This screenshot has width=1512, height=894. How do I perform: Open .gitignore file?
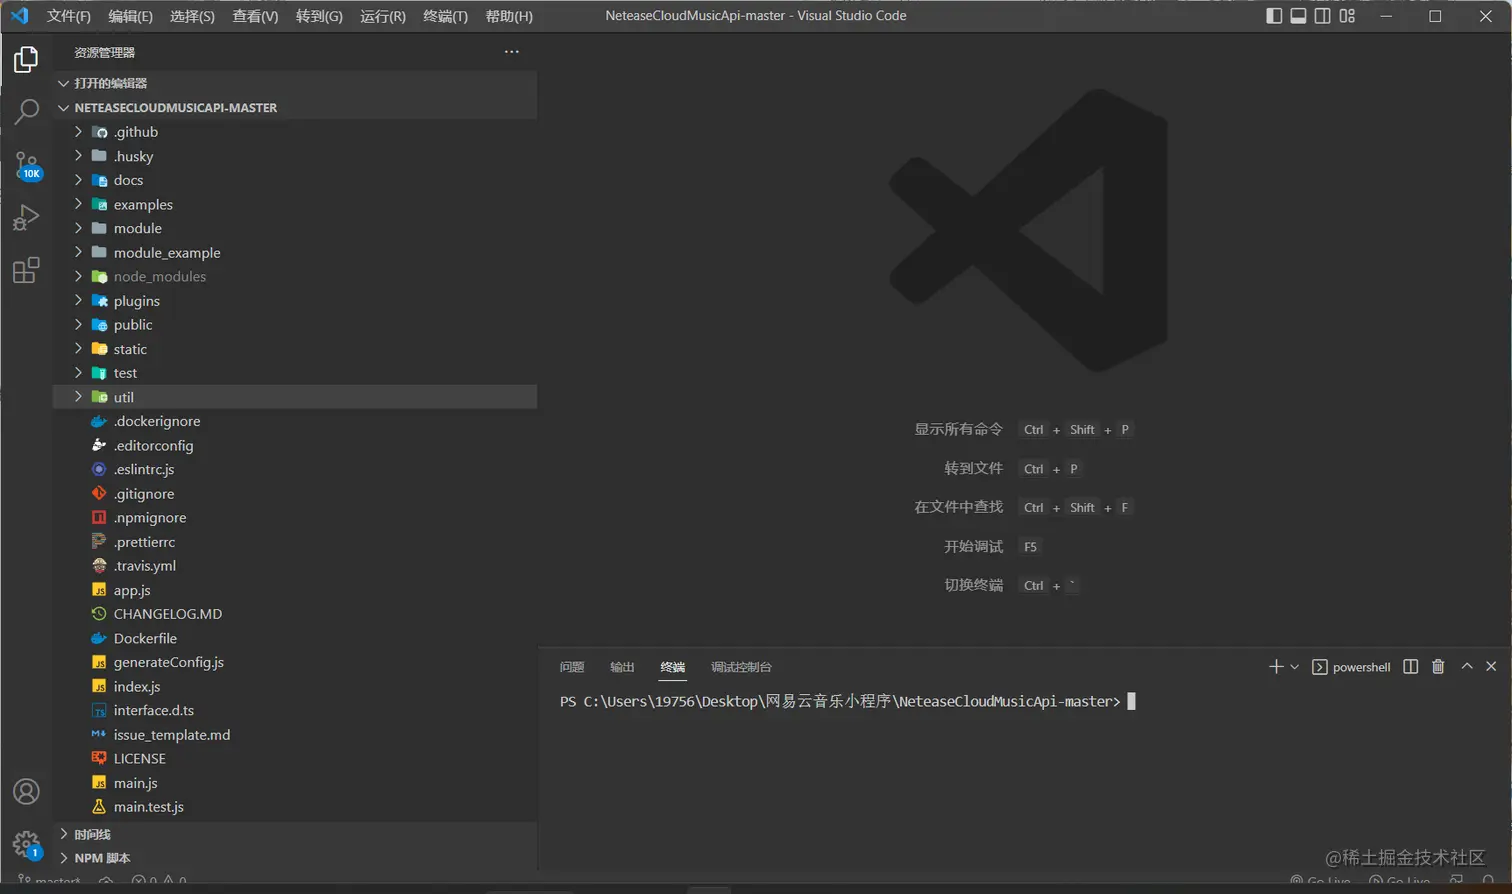click(x=295, y=494)
